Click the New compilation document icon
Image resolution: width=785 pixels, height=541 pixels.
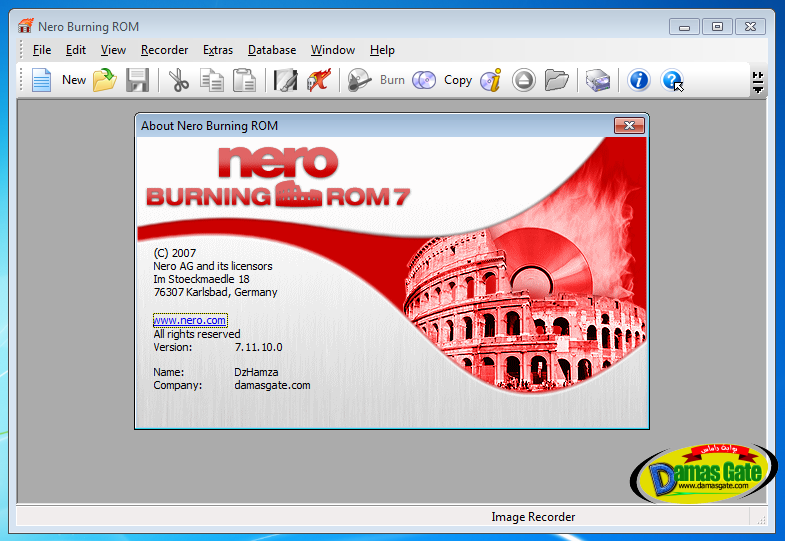(x=42, y=80)
